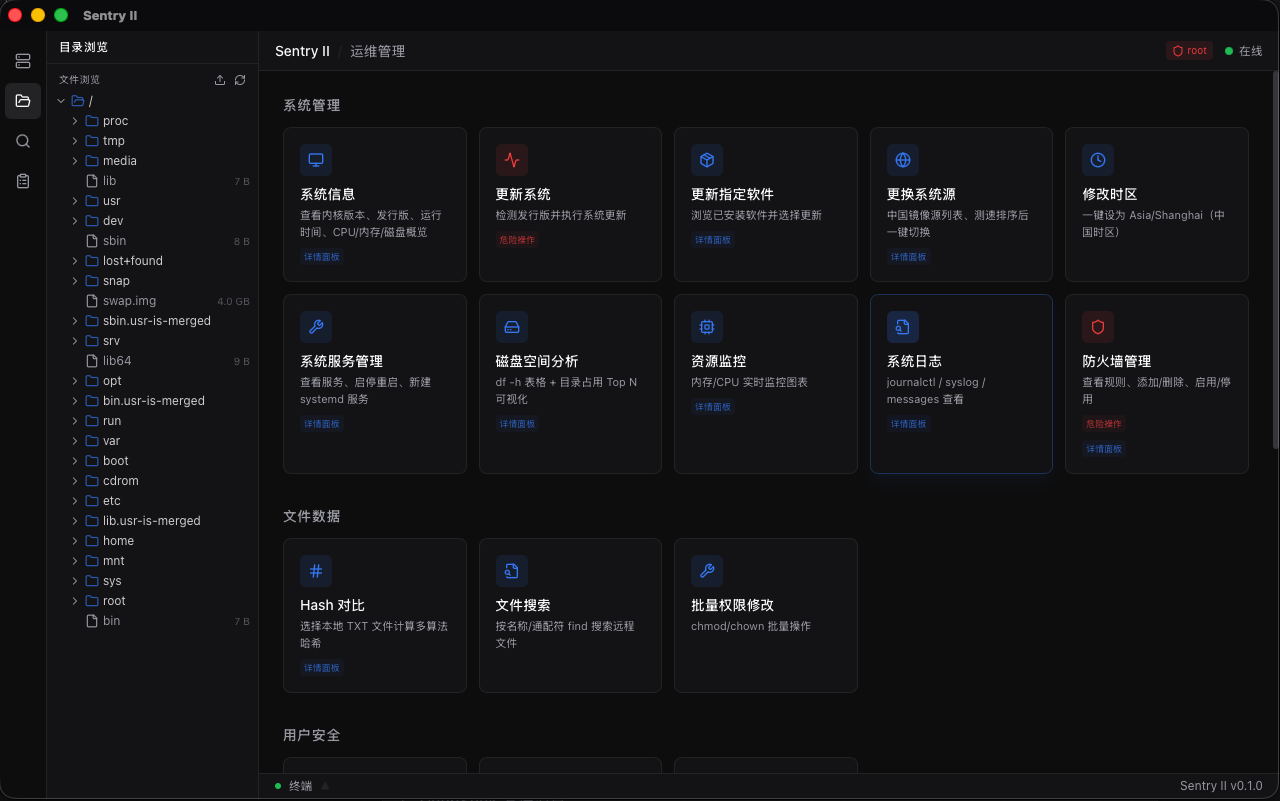
Task: Open the 系统日志 card
Action: pyautogui.click(x=961, y=383)
